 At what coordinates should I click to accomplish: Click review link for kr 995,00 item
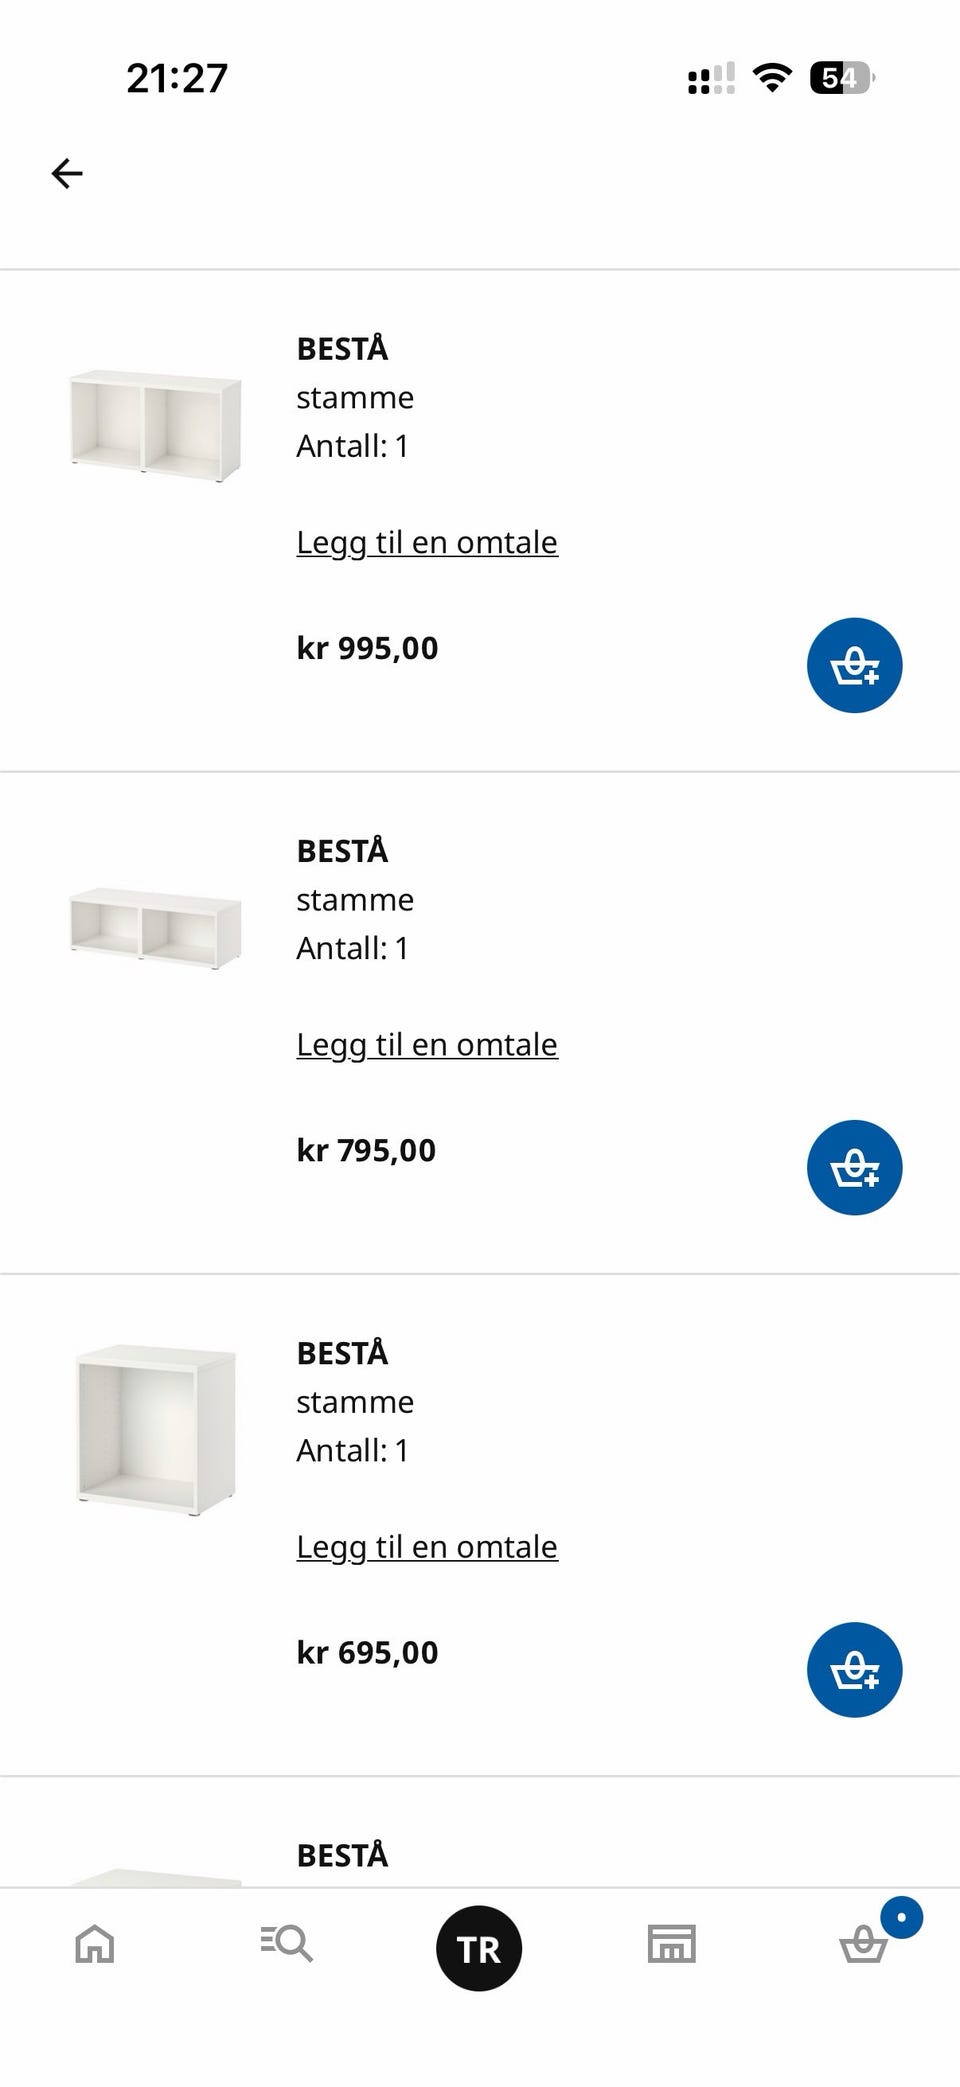coord(427,543)
